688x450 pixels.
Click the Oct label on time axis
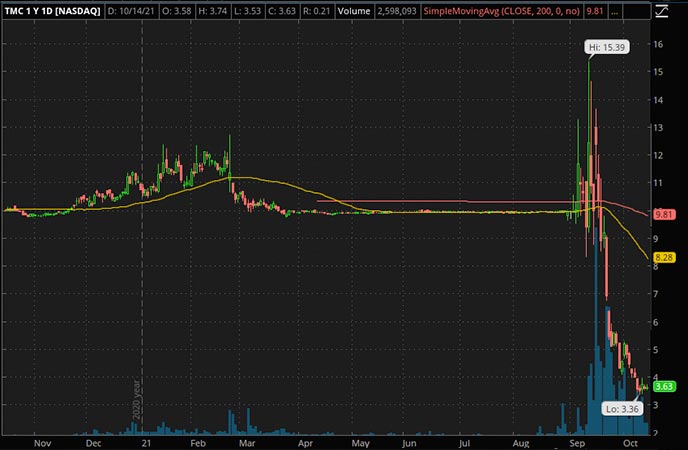click(x=630, y=443)
